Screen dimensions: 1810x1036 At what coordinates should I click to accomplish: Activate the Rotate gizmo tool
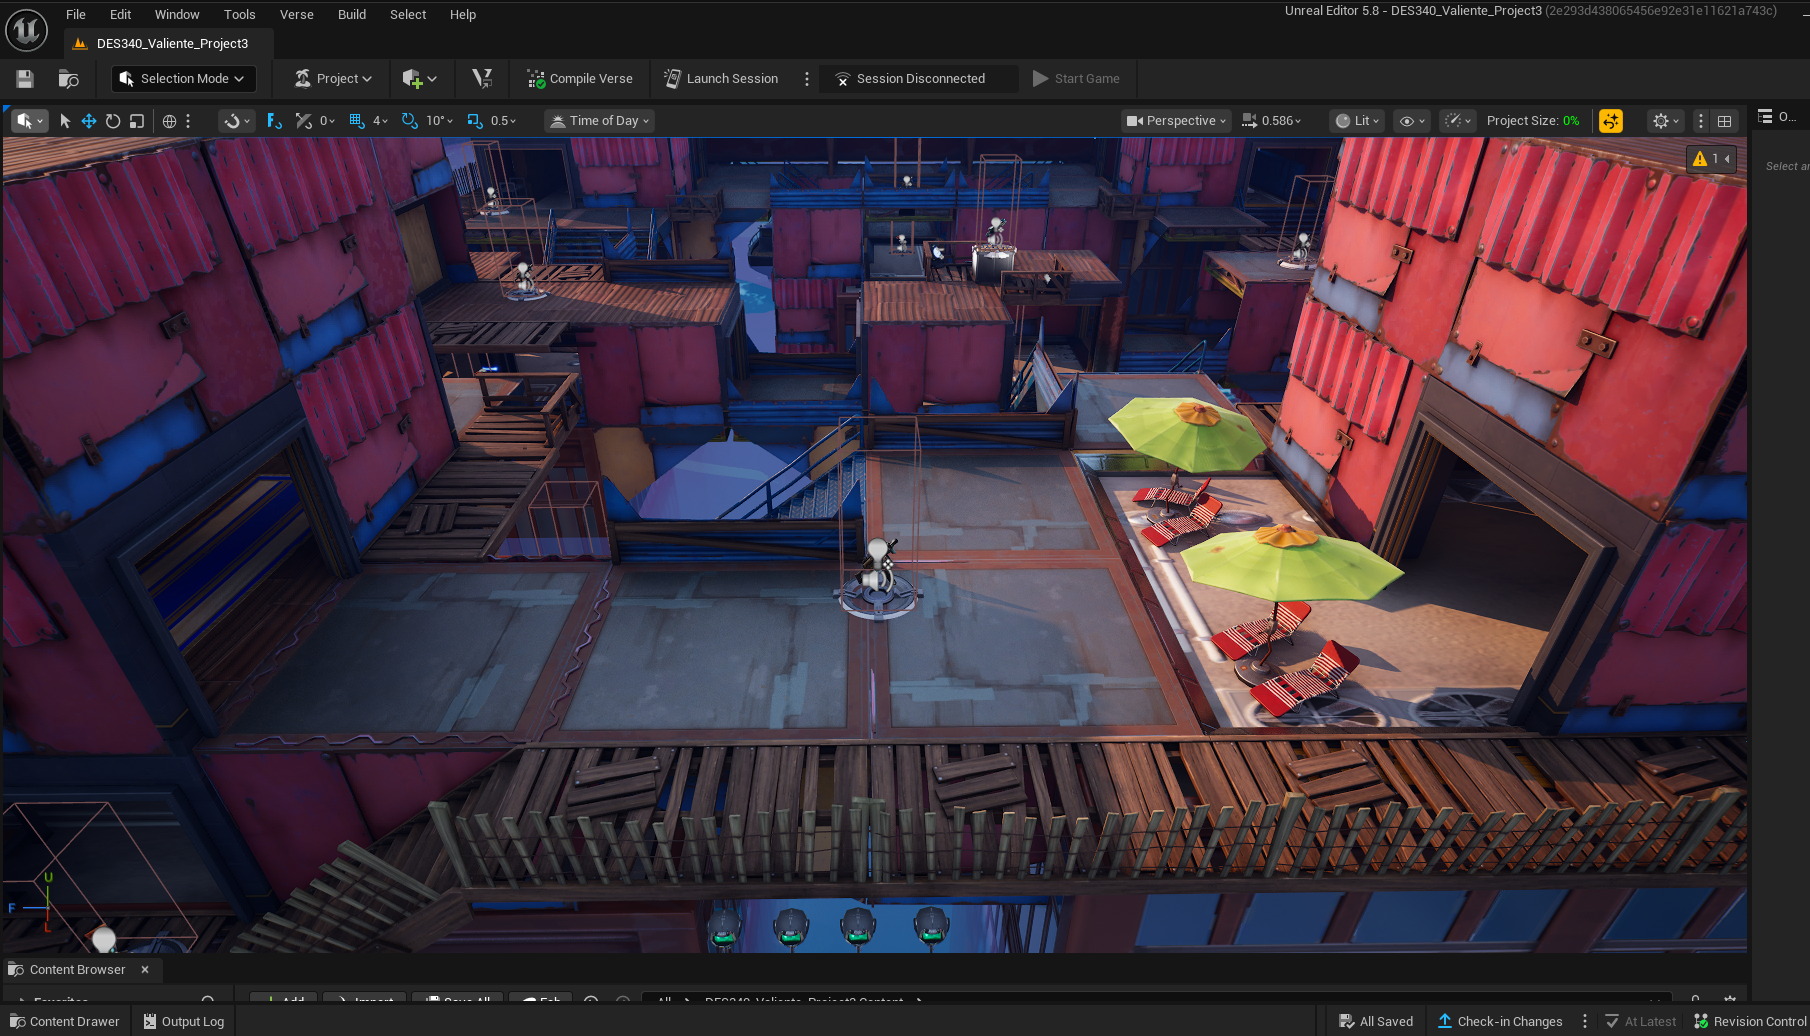coord(113,121)
